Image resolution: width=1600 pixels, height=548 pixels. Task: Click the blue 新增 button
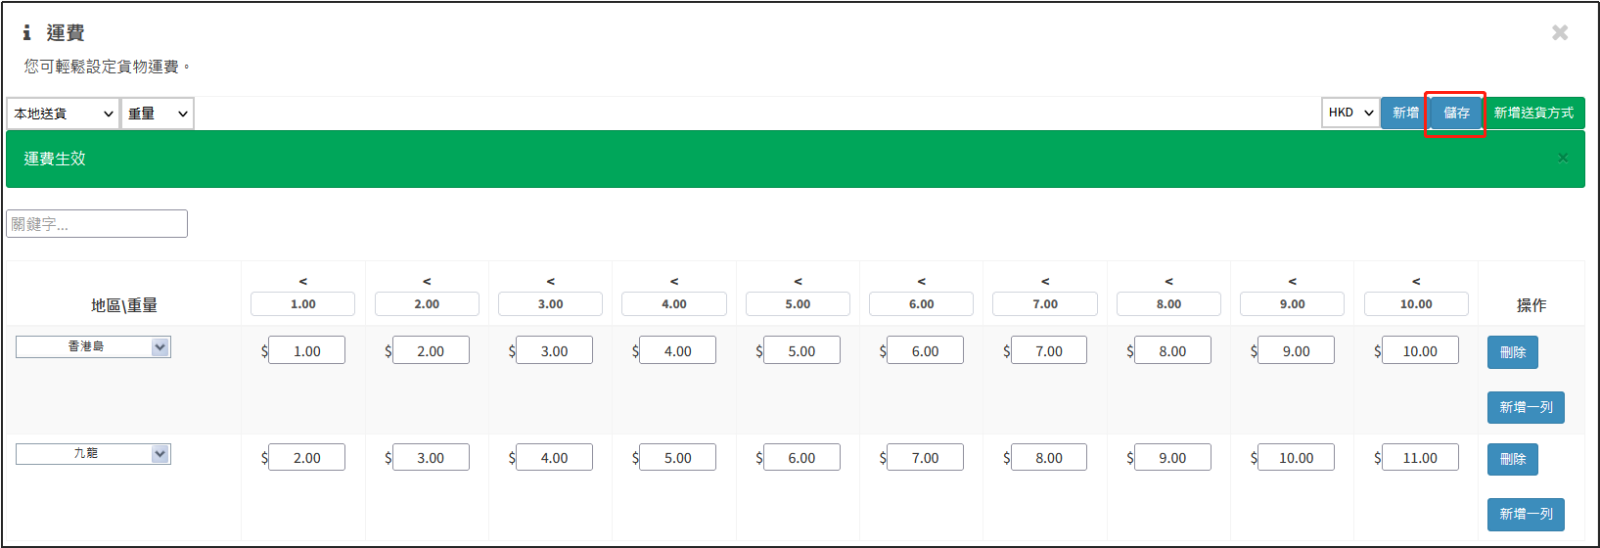(1405, 113)
